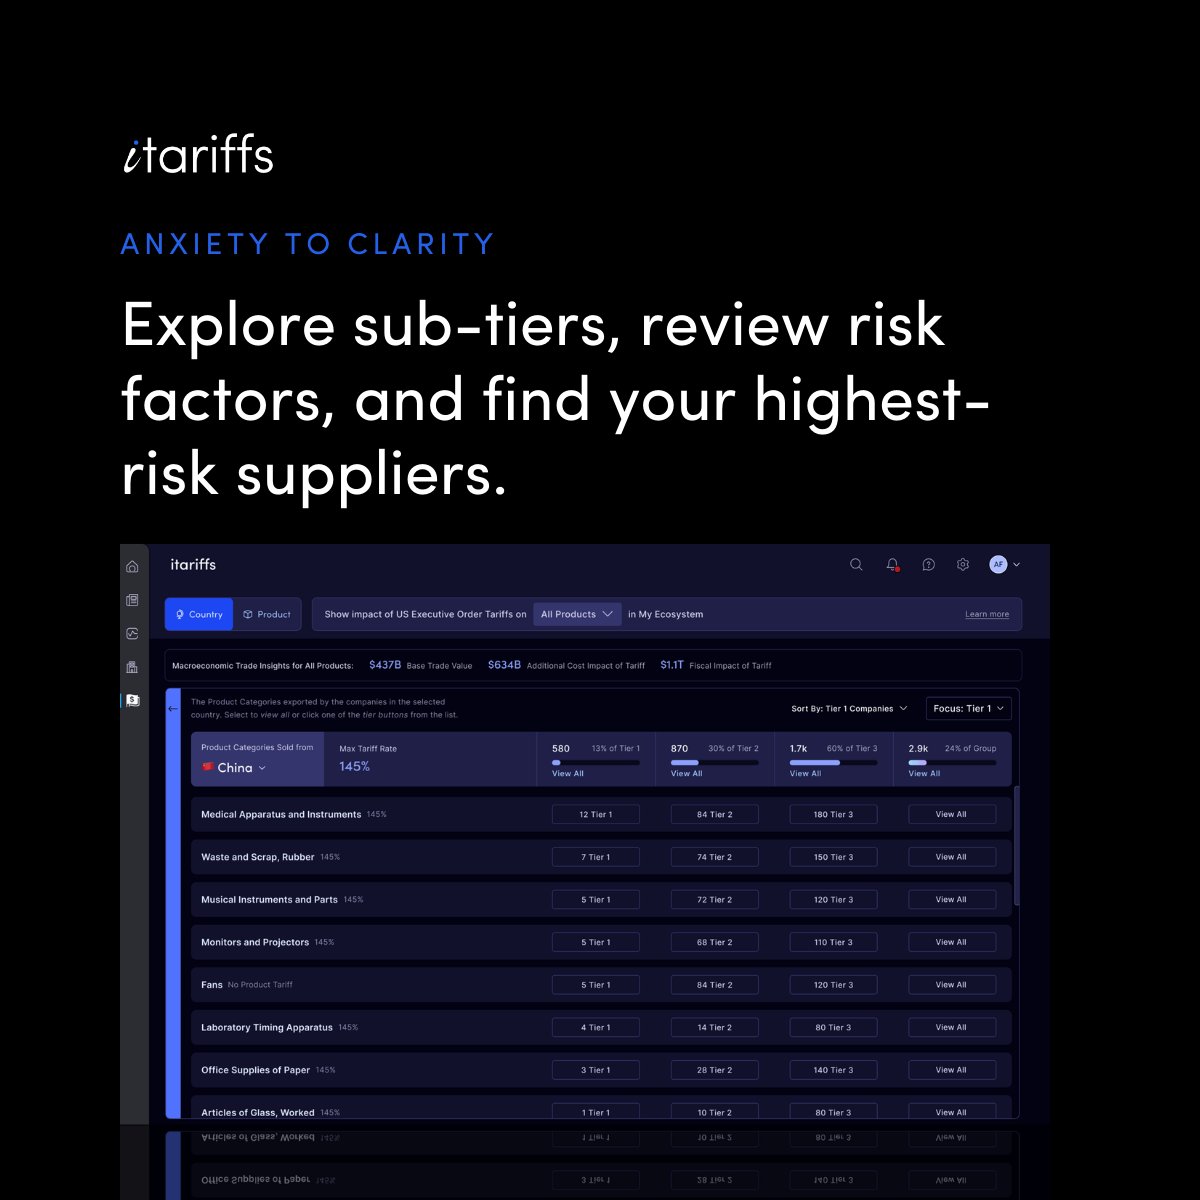Viewport: 1200px width, 1200px height.
Task: Follow the Learn more link
Action: [987, 614]
